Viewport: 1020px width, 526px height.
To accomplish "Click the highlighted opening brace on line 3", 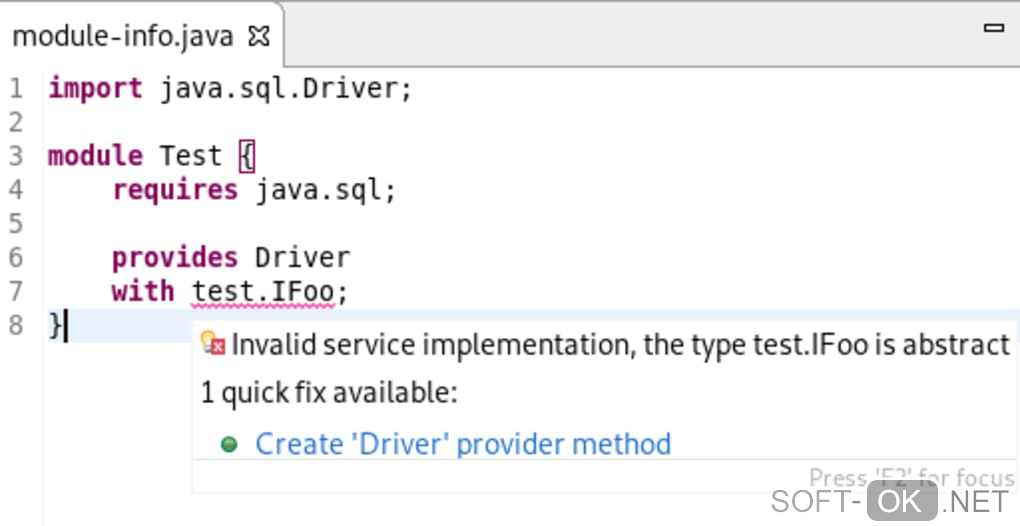I will [247, 156].
